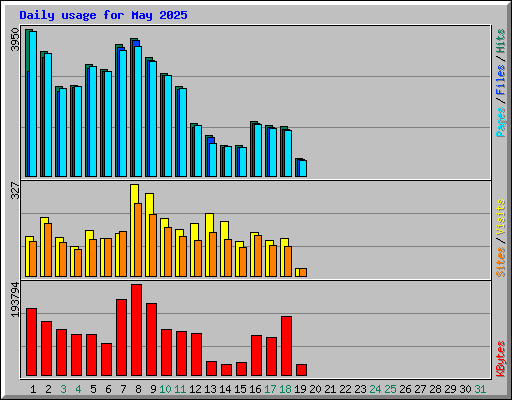Click the Sites legend label
512x400 pixels.
(501, 262)
